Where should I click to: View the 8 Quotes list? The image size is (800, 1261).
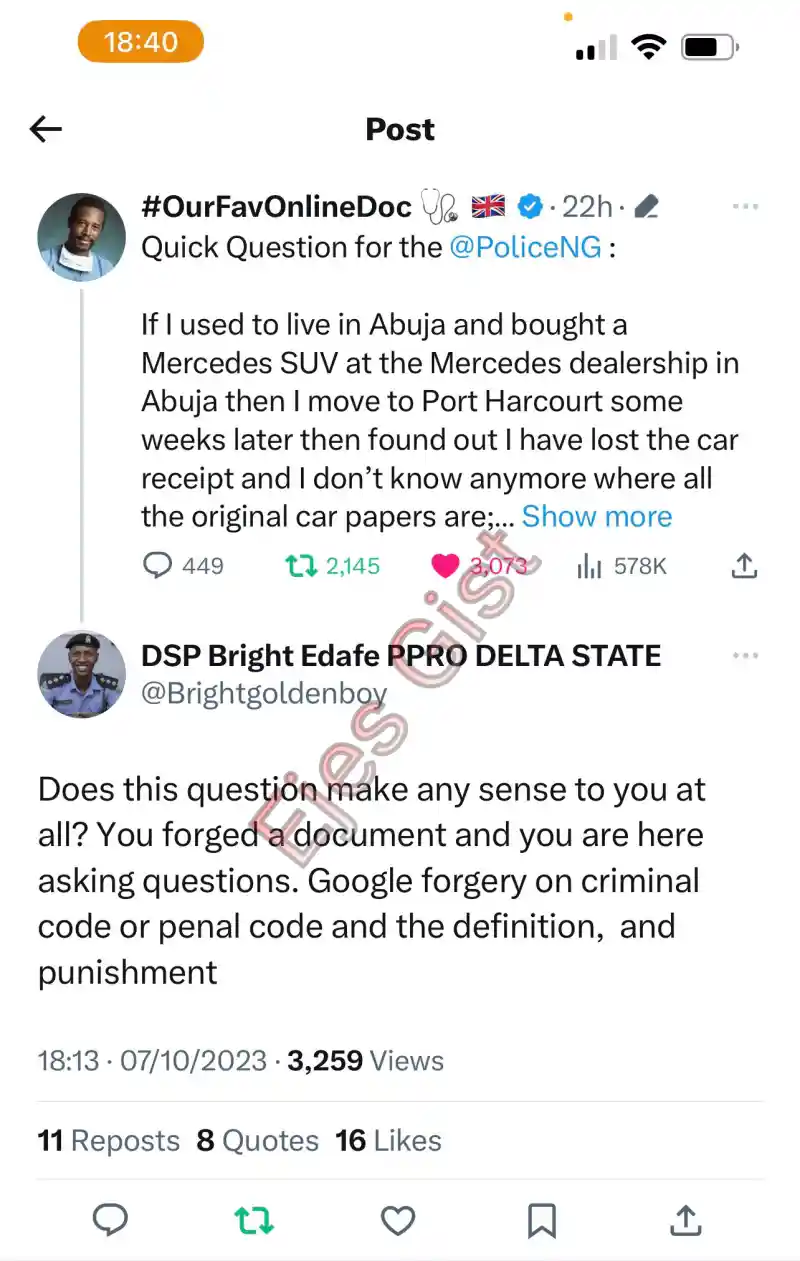(256, 1140)
